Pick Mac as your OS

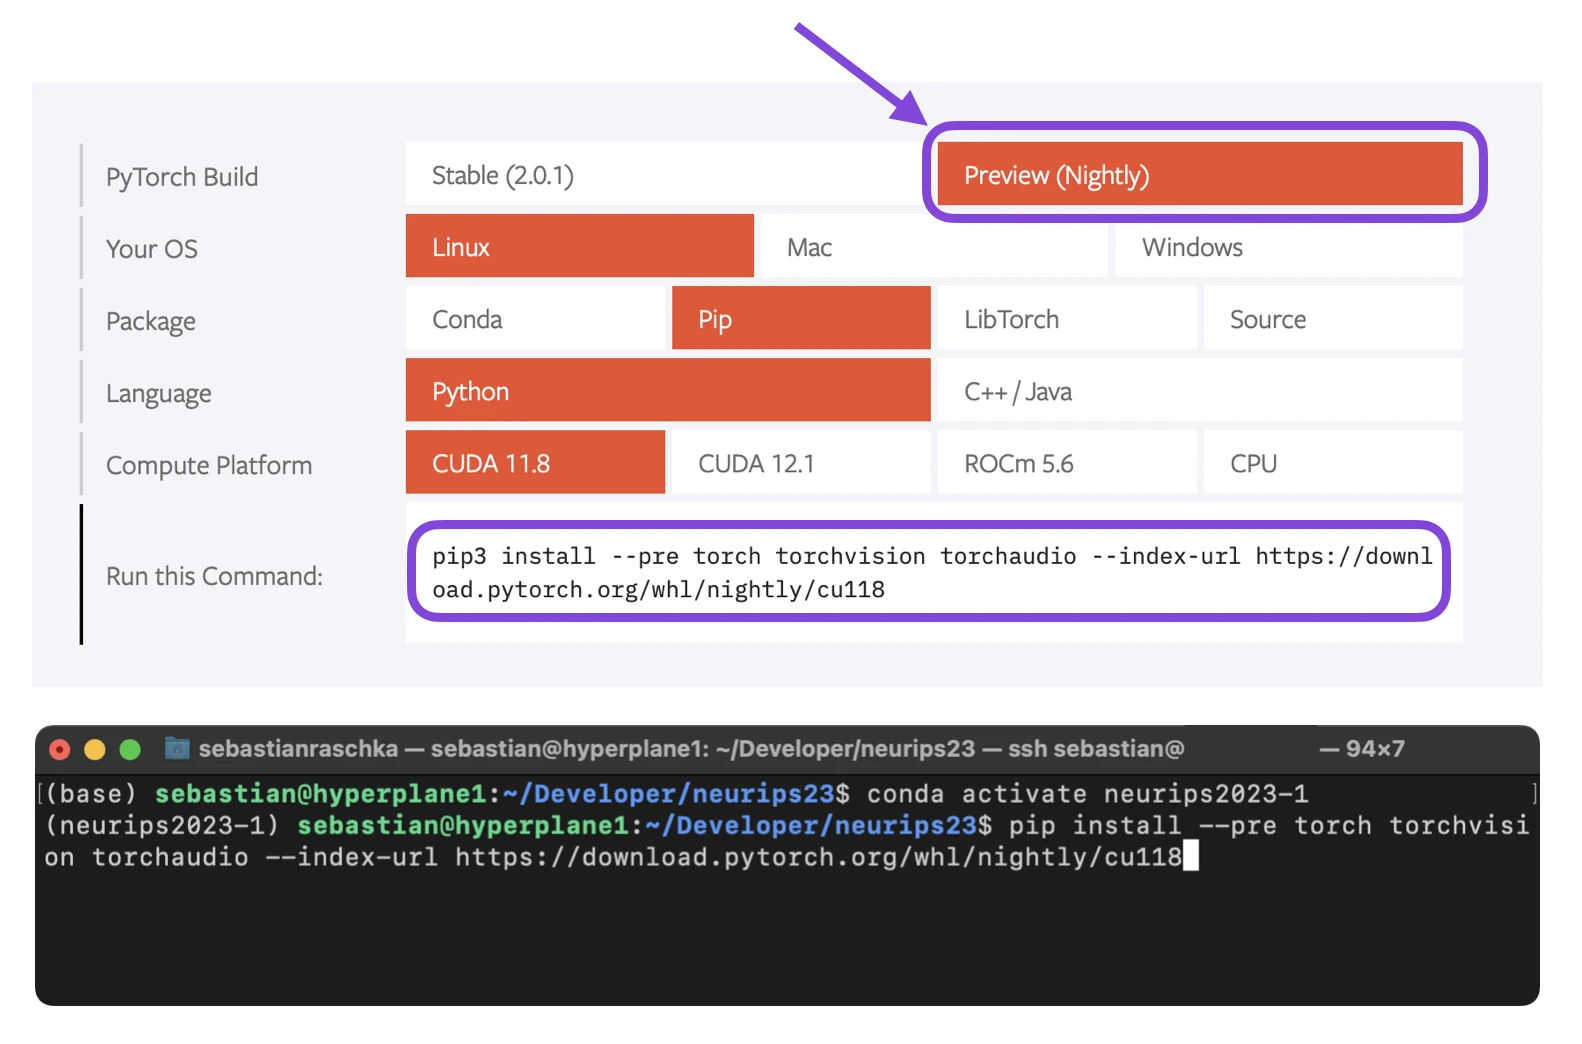pyautogui.click(x=934, y=246)
